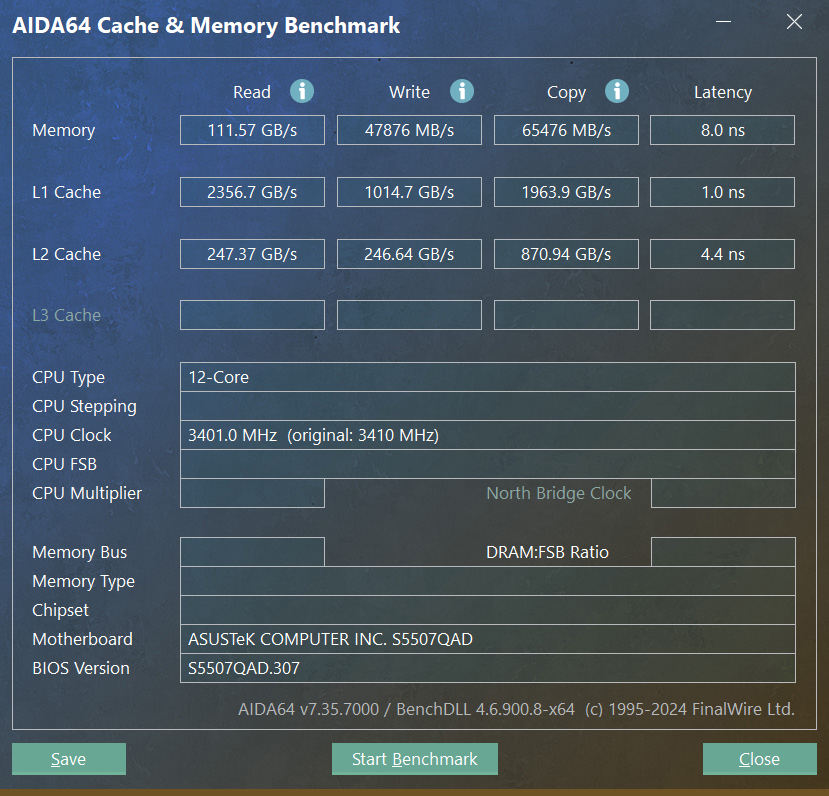Start the benchmark run
Screen dimensions: 829x796
point(414,759)
